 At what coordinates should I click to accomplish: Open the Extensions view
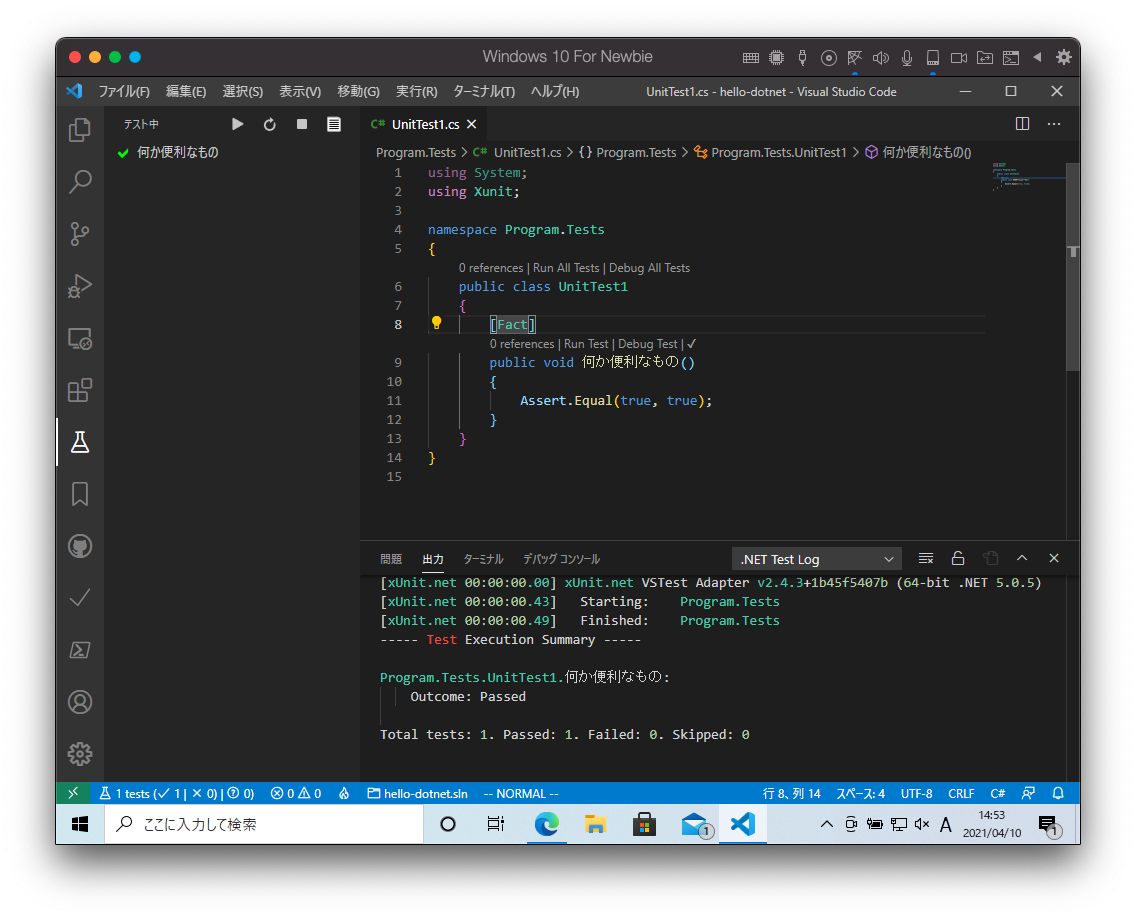(x=80, y=390)
